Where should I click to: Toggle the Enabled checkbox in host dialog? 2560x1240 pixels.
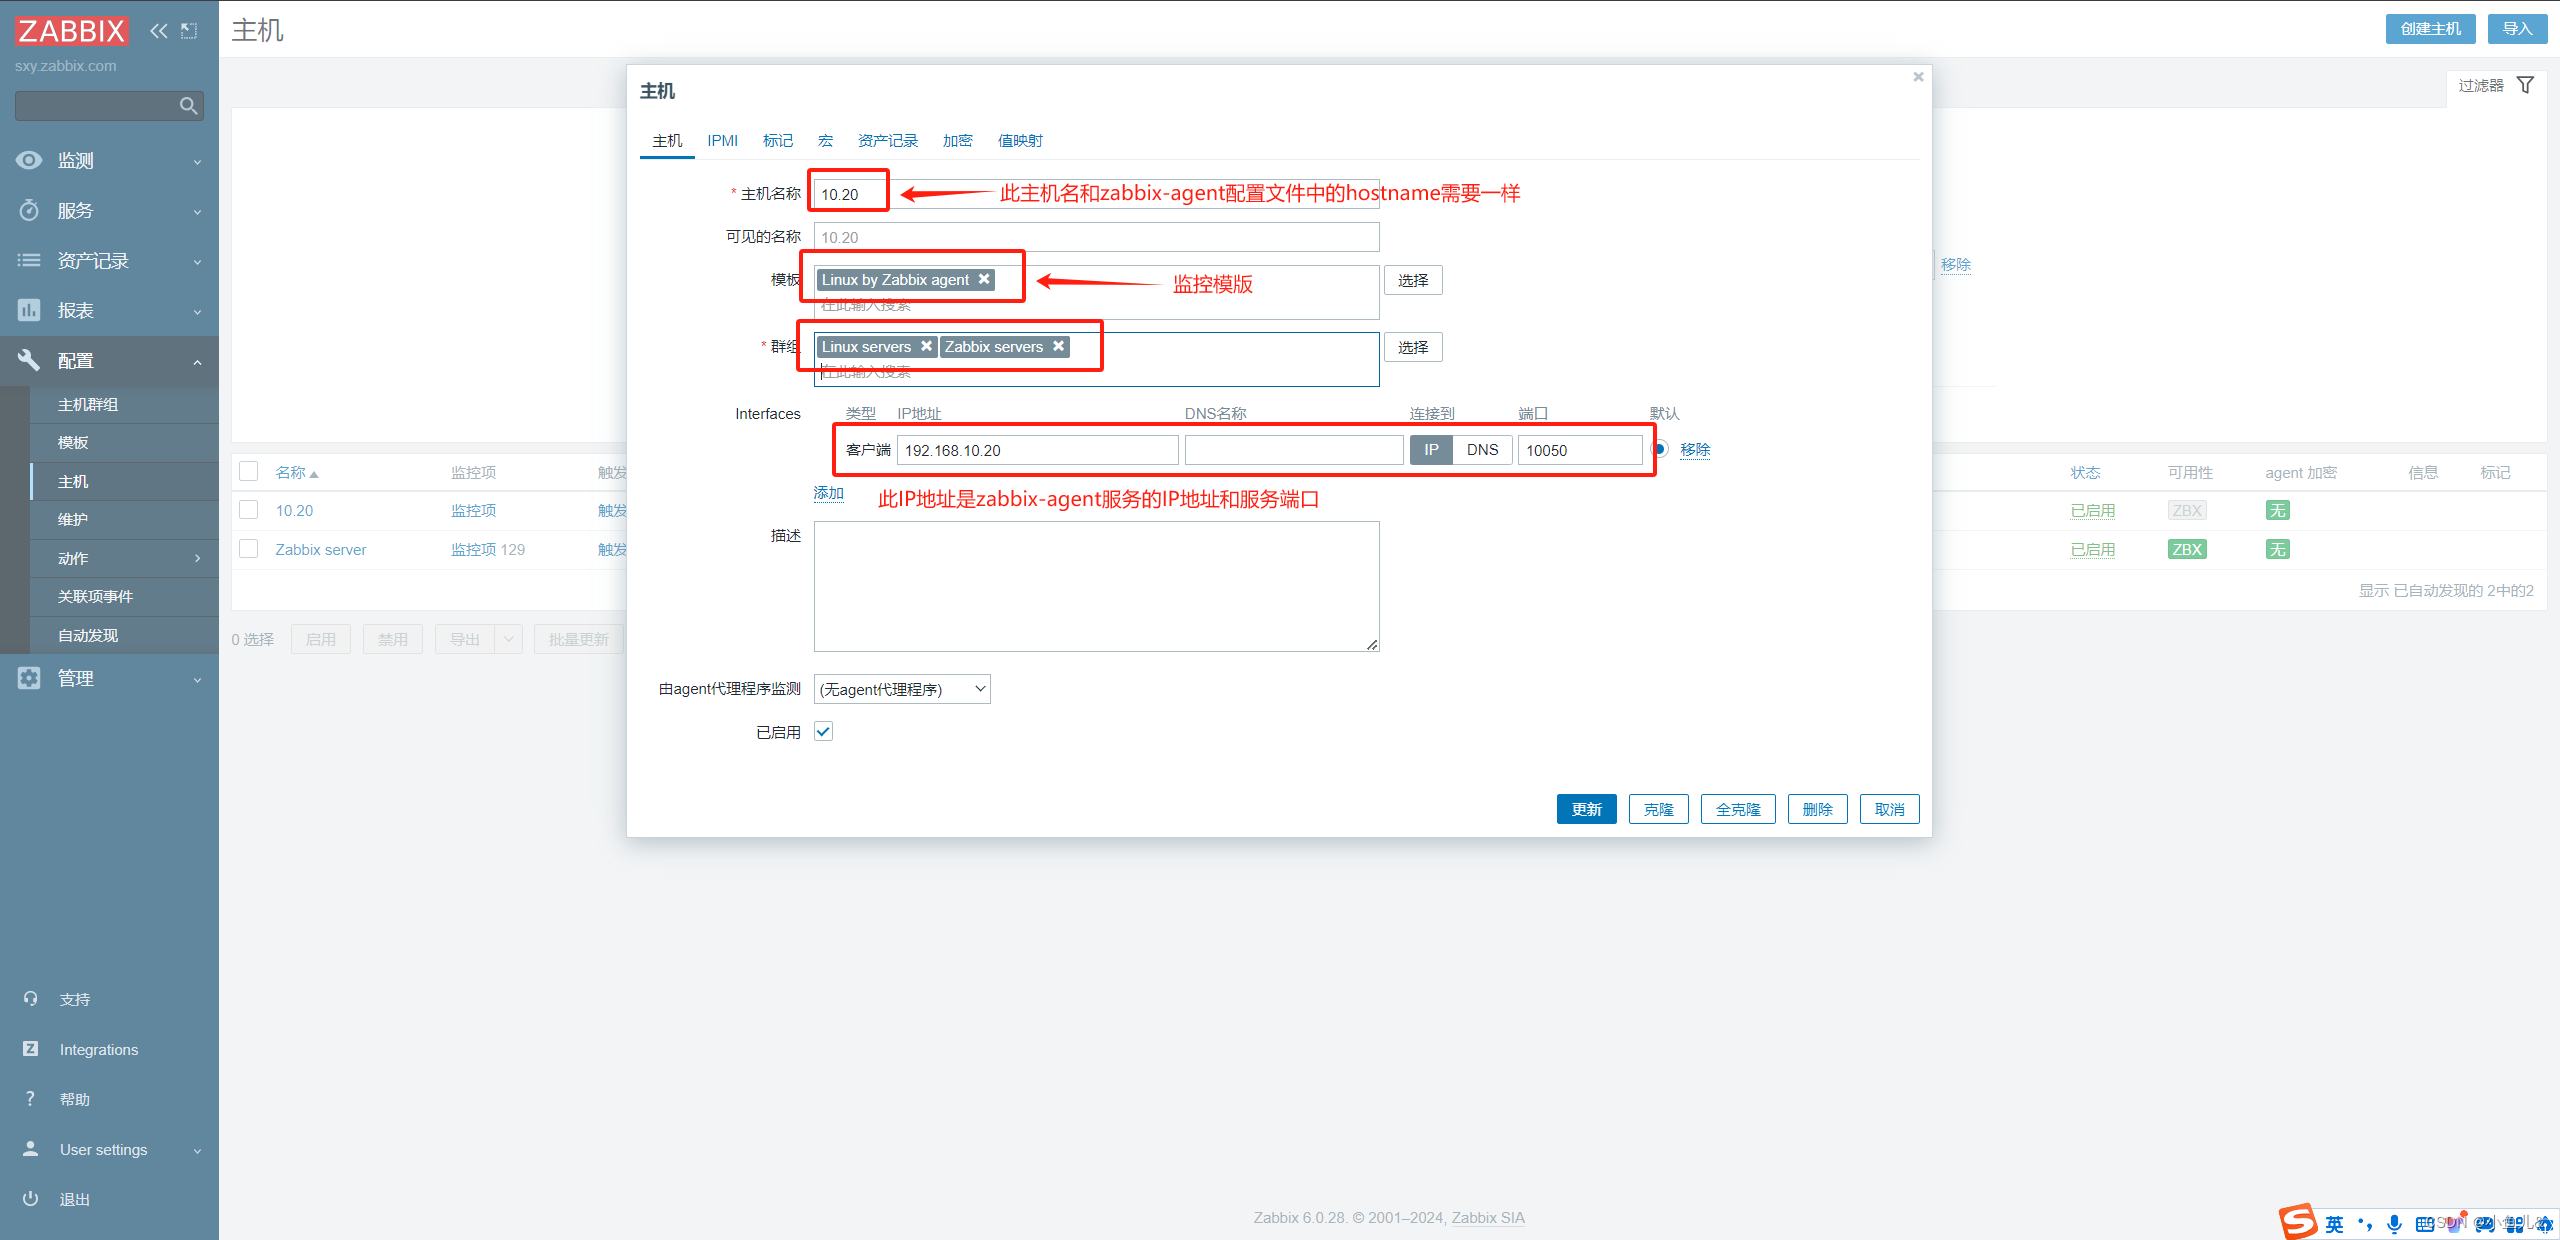(823, 731)
